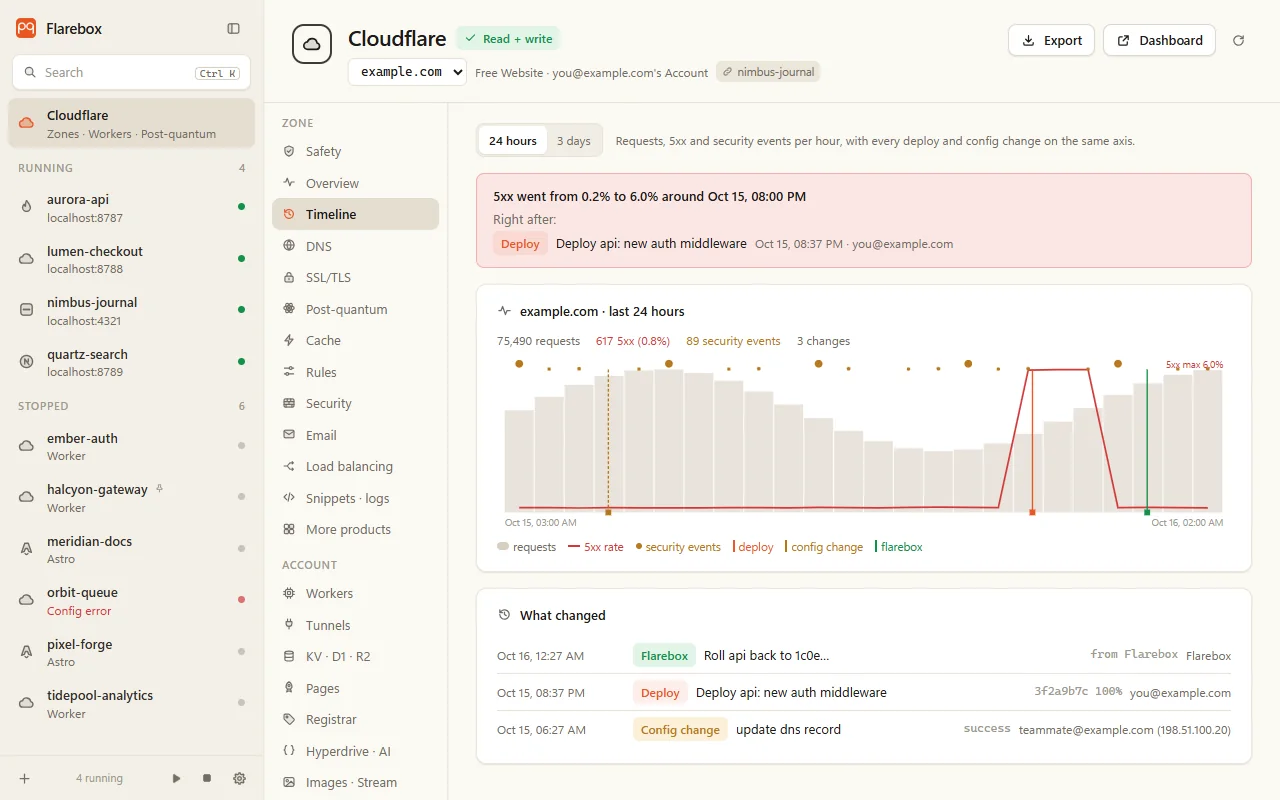Select the 24 hours range
1280x800 pixels.
(513, 141)
